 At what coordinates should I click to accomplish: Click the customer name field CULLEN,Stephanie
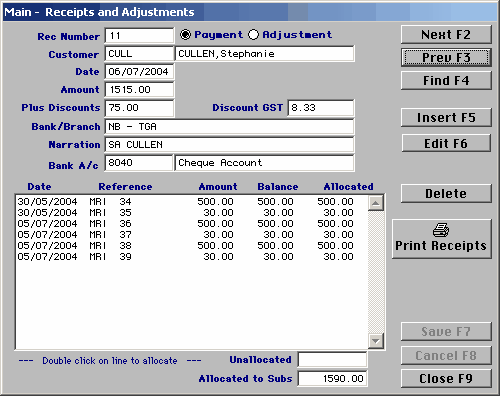click(264, 54)
